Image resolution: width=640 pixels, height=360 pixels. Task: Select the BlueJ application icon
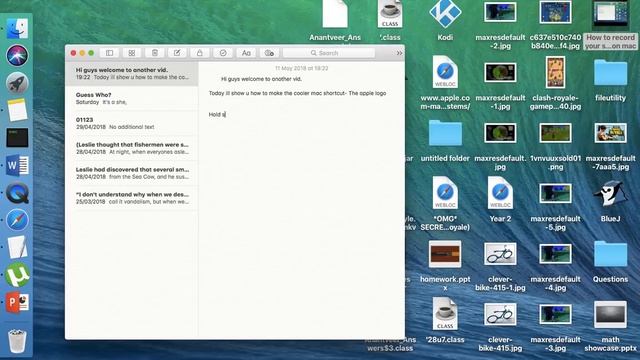click(610, 193)
